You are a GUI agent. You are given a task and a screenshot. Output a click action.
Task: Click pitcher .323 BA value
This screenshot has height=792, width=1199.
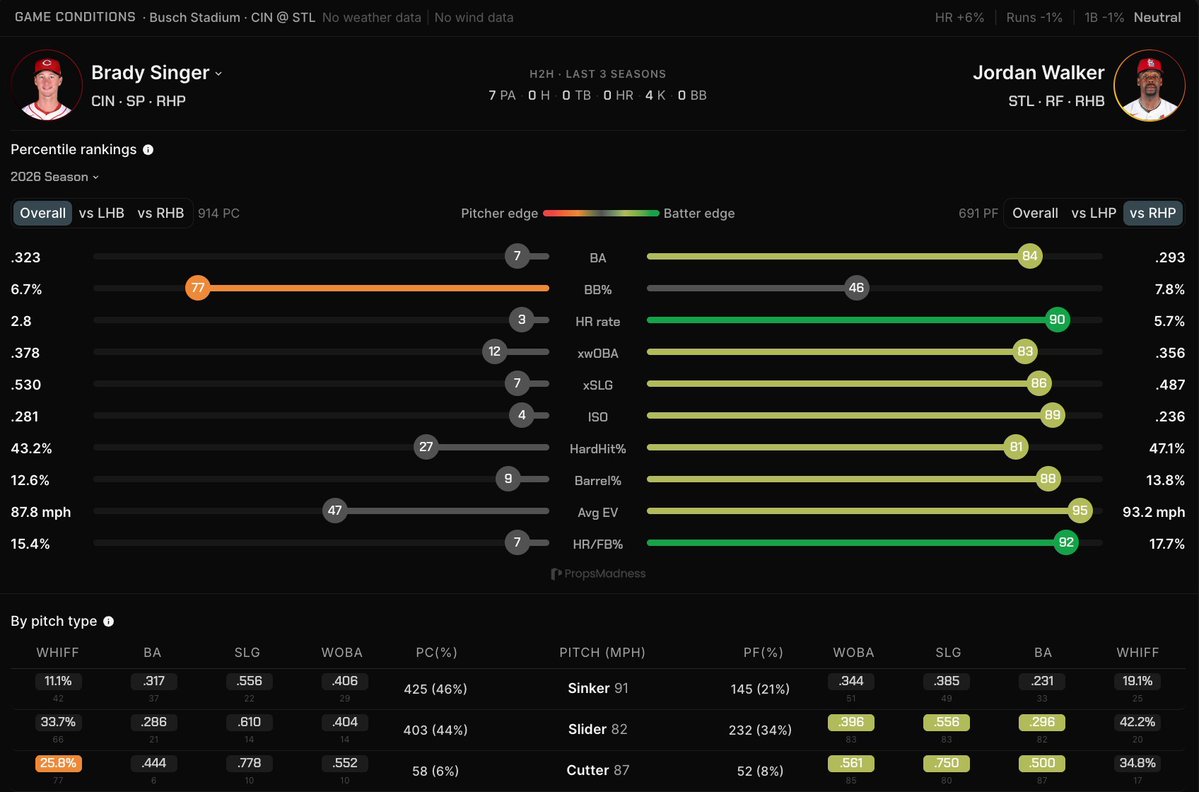(x=25, y=258)
